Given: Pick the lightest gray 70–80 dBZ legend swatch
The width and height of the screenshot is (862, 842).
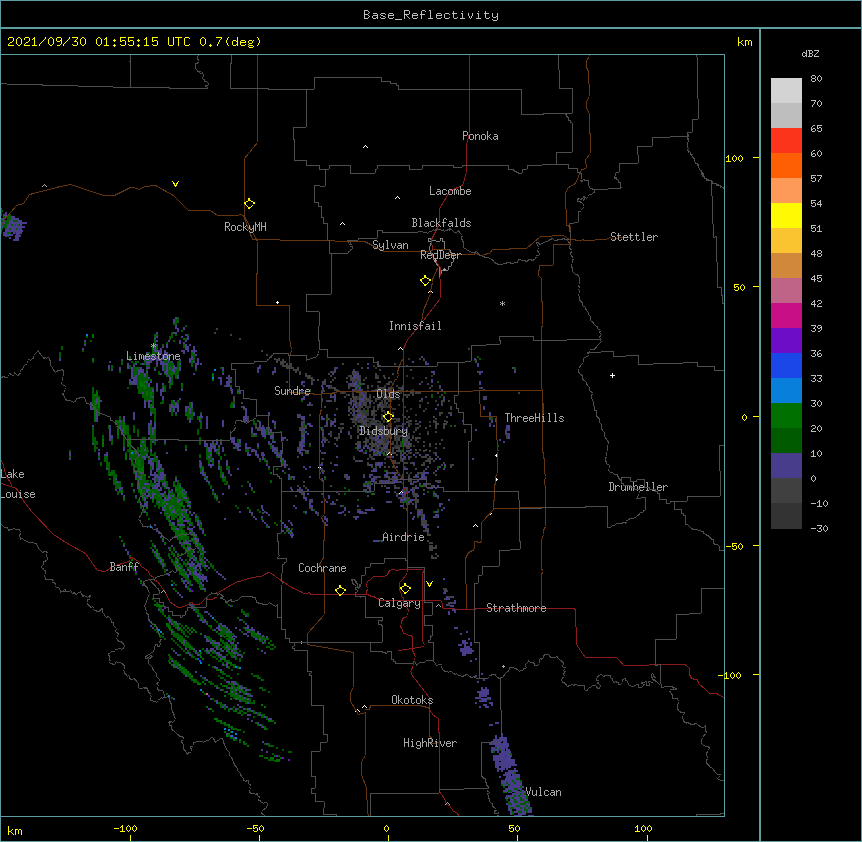Looking at the screenshot, I should click(x=786, y=91).
